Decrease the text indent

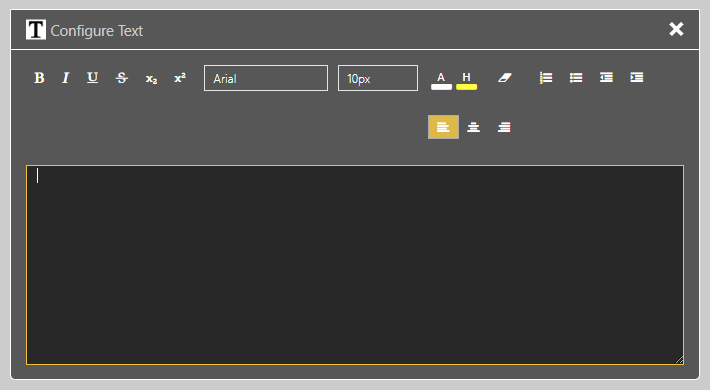coord(606,78)
